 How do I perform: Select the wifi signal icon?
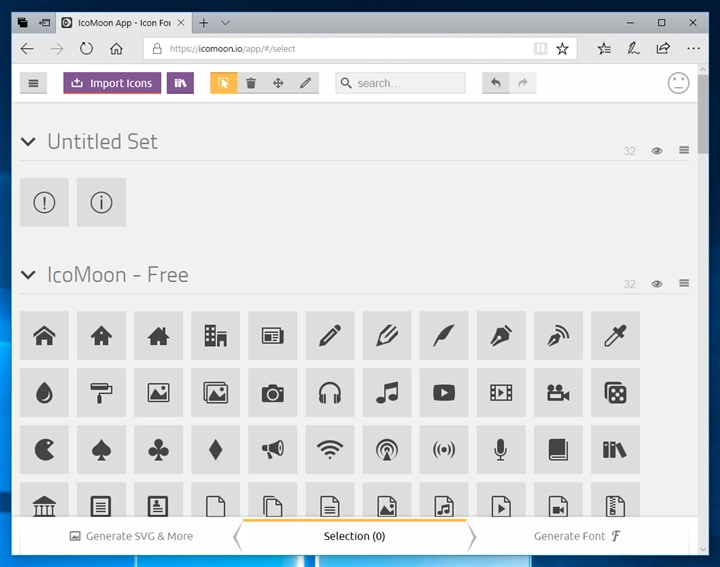pos(330,449)
